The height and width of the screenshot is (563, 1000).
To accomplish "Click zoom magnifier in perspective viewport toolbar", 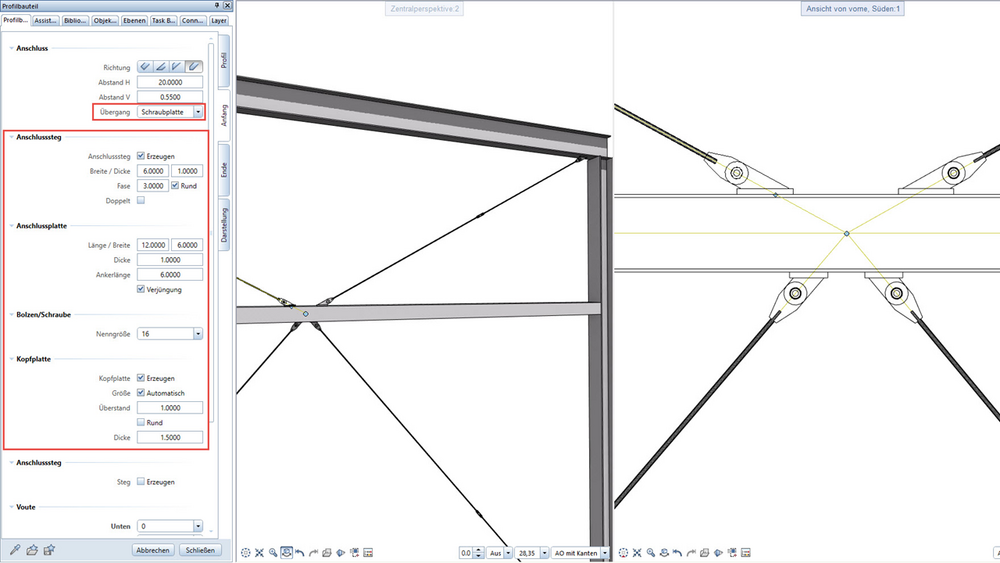I will 273,553.
